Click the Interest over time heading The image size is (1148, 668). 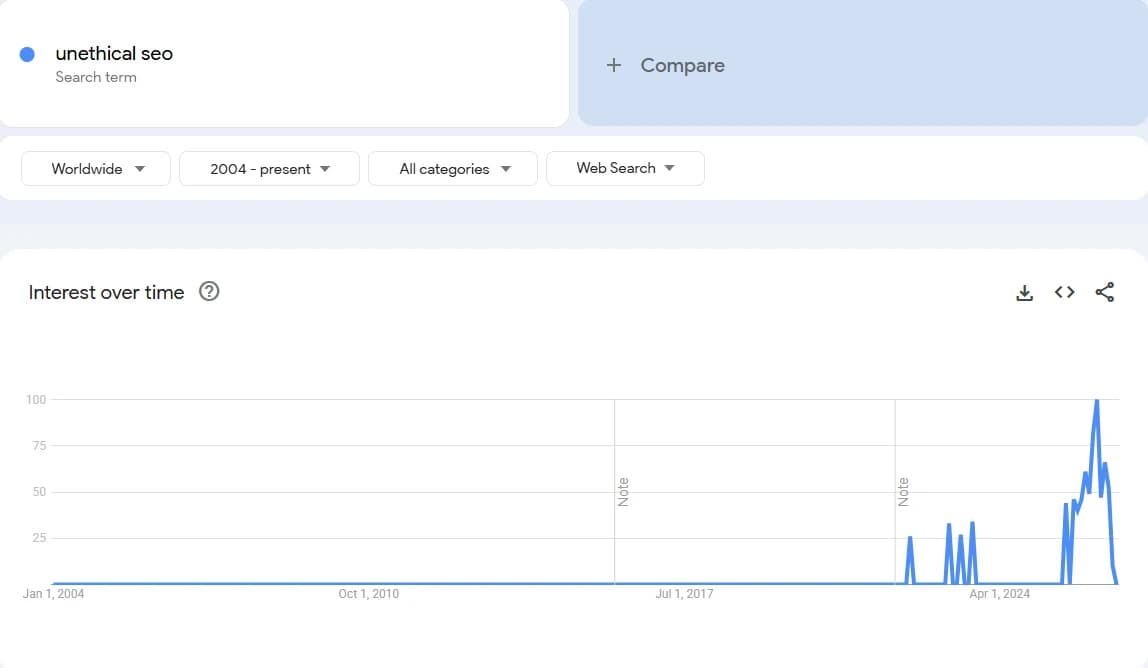tap(106, 292)
